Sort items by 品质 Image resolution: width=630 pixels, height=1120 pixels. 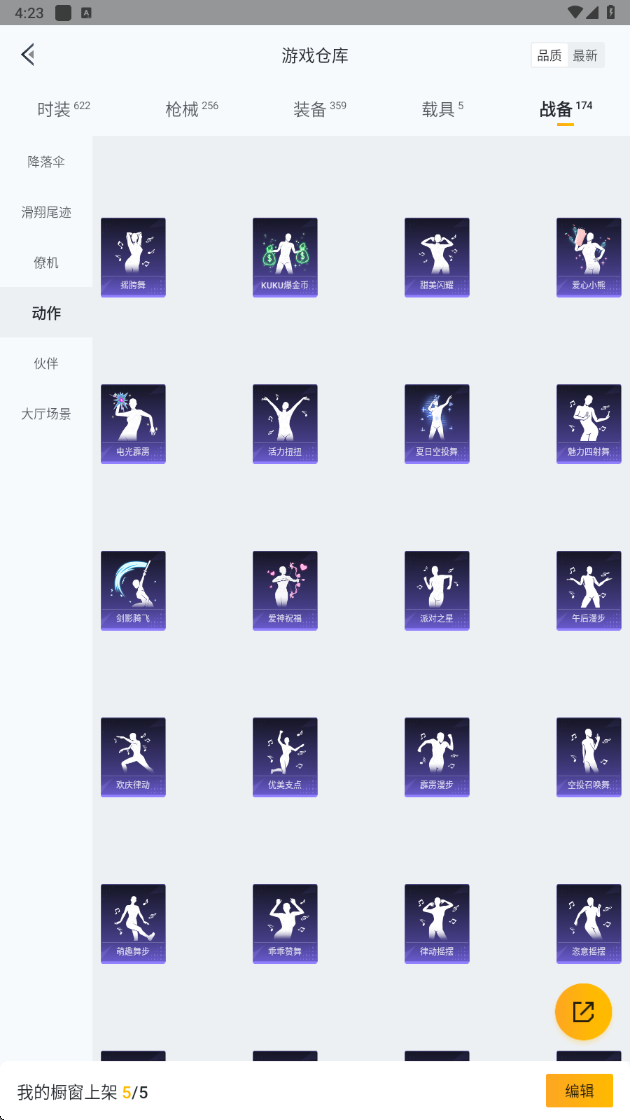549,56
